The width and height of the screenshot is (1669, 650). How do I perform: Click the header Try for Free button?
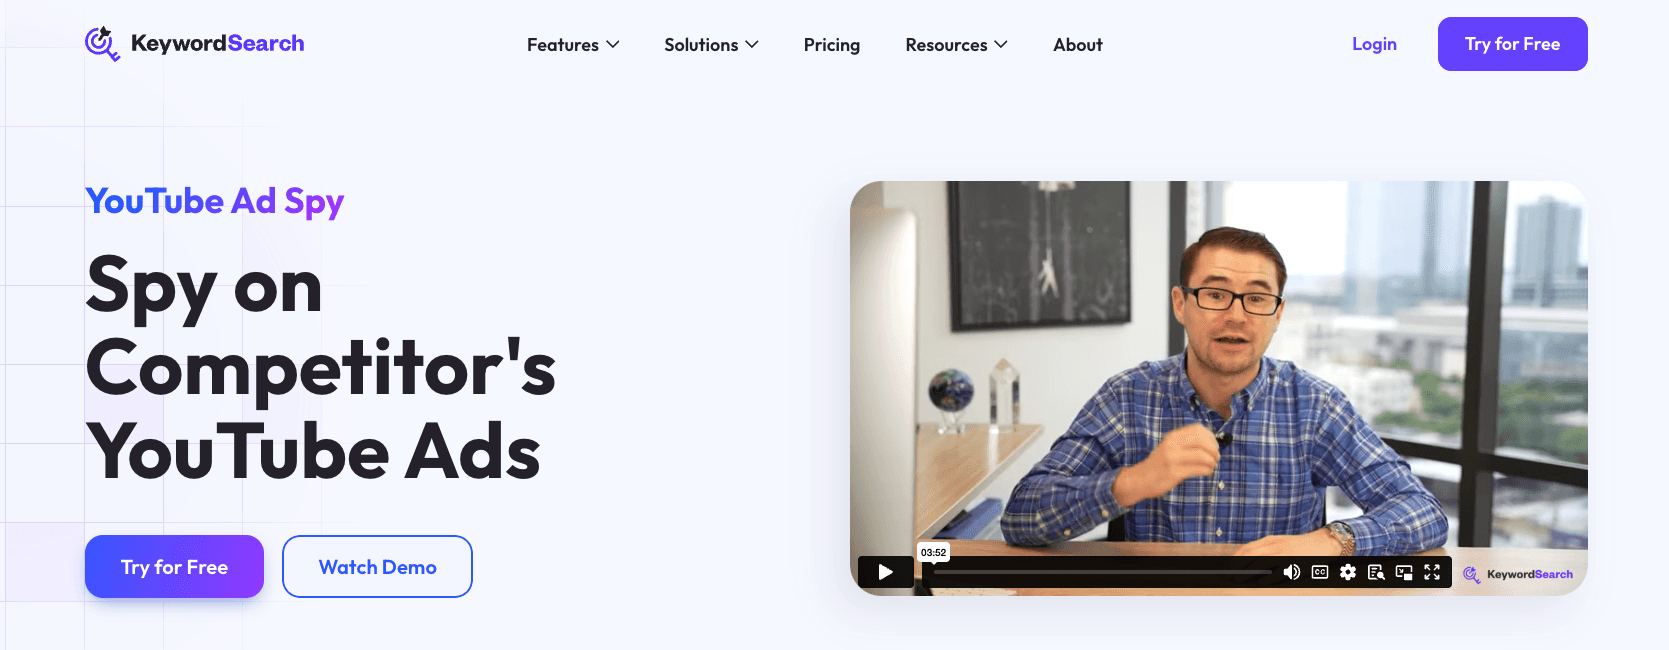1512,44
